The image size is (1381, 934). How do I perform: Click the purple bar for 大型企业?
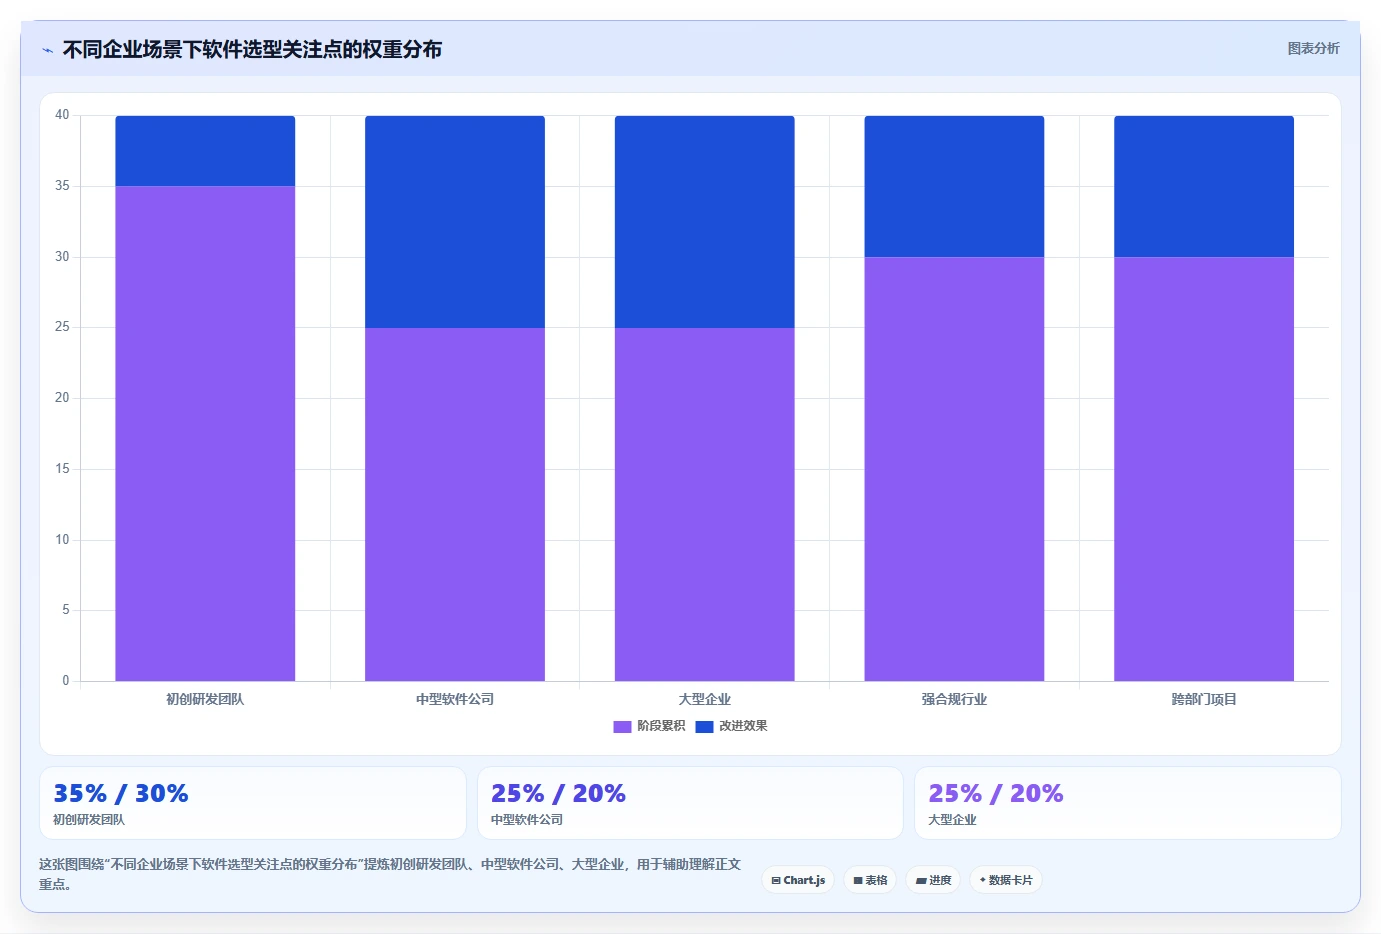pyautogui.click(x=705, y=504)
